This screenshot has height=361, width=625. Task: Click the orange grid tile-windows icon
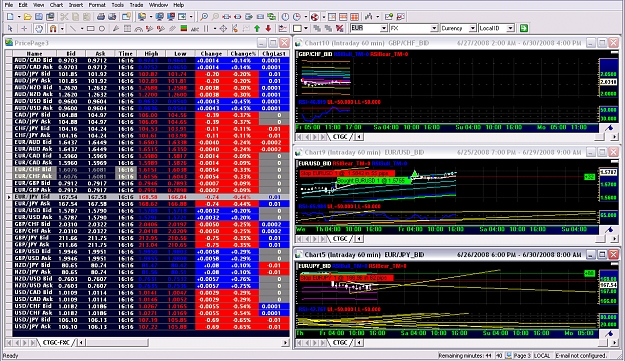point(354,17)
